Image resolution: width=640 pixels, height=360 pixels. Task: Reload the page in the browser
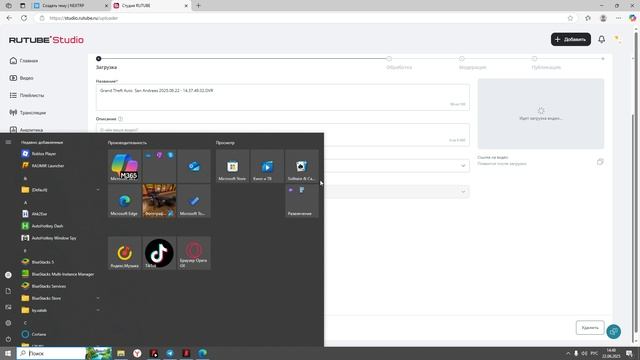(24, 18)
